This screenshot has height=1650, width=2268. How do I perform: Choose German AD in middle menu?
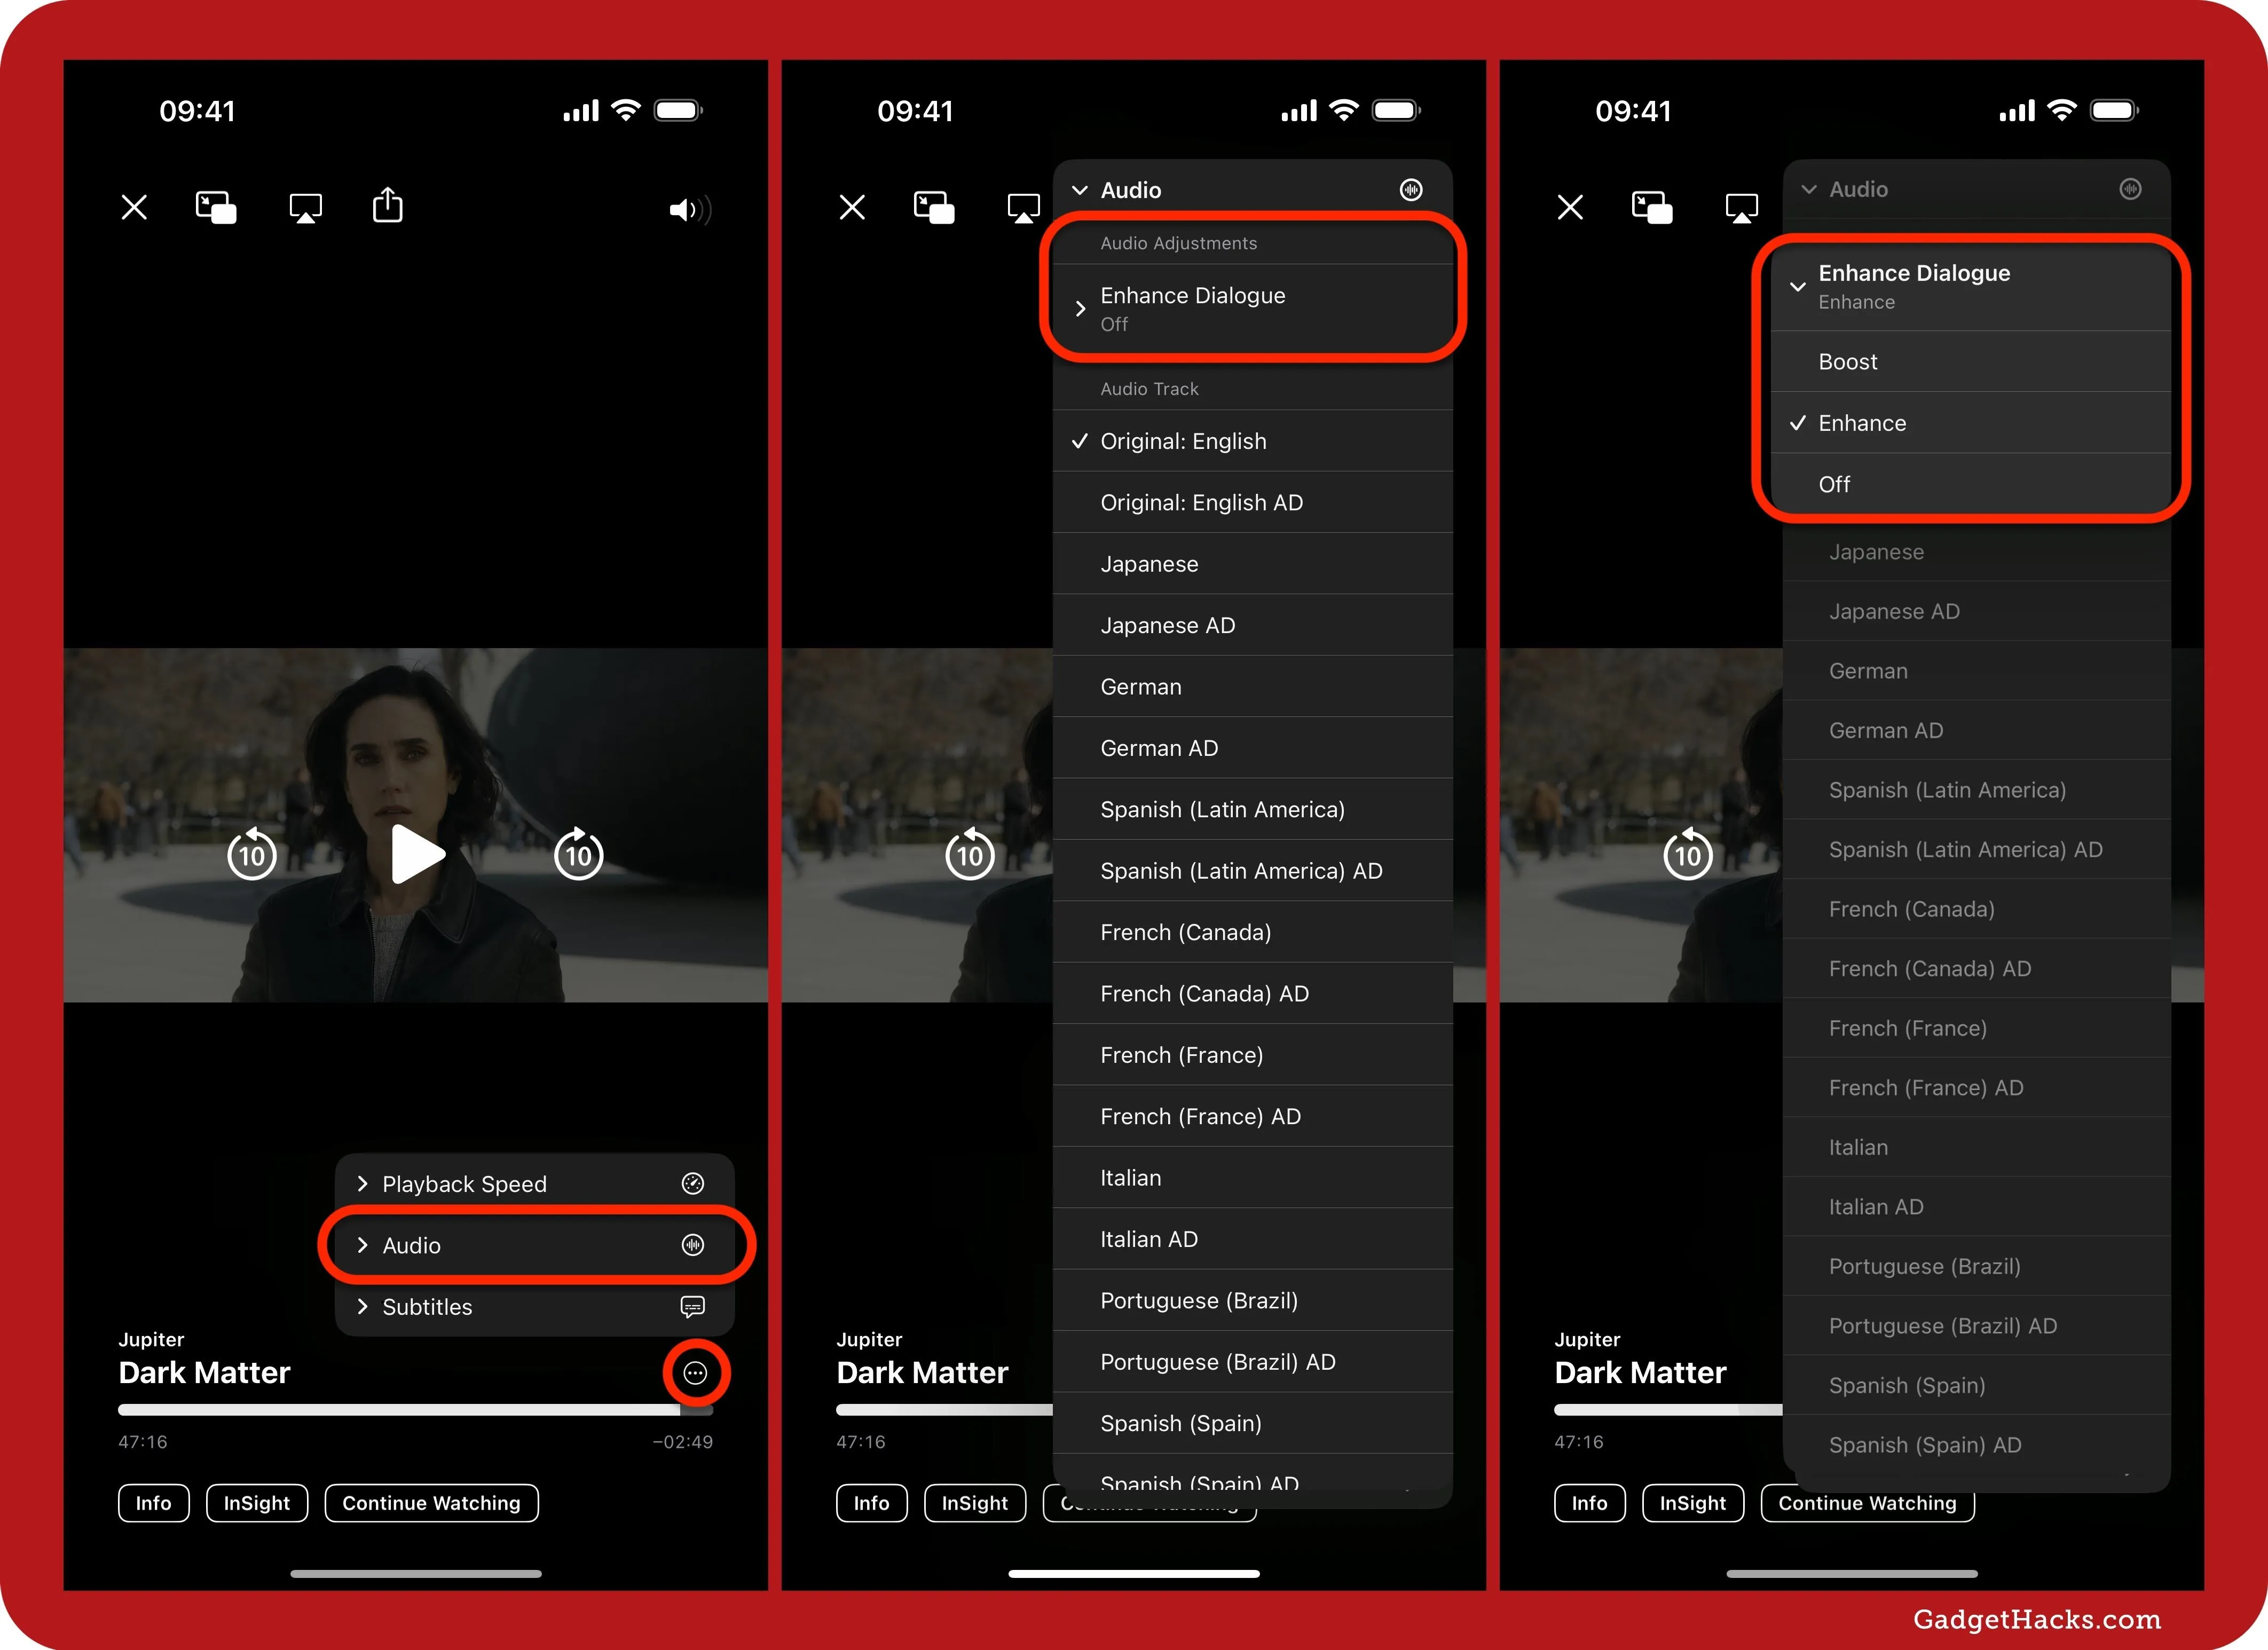pos(1253,748)
